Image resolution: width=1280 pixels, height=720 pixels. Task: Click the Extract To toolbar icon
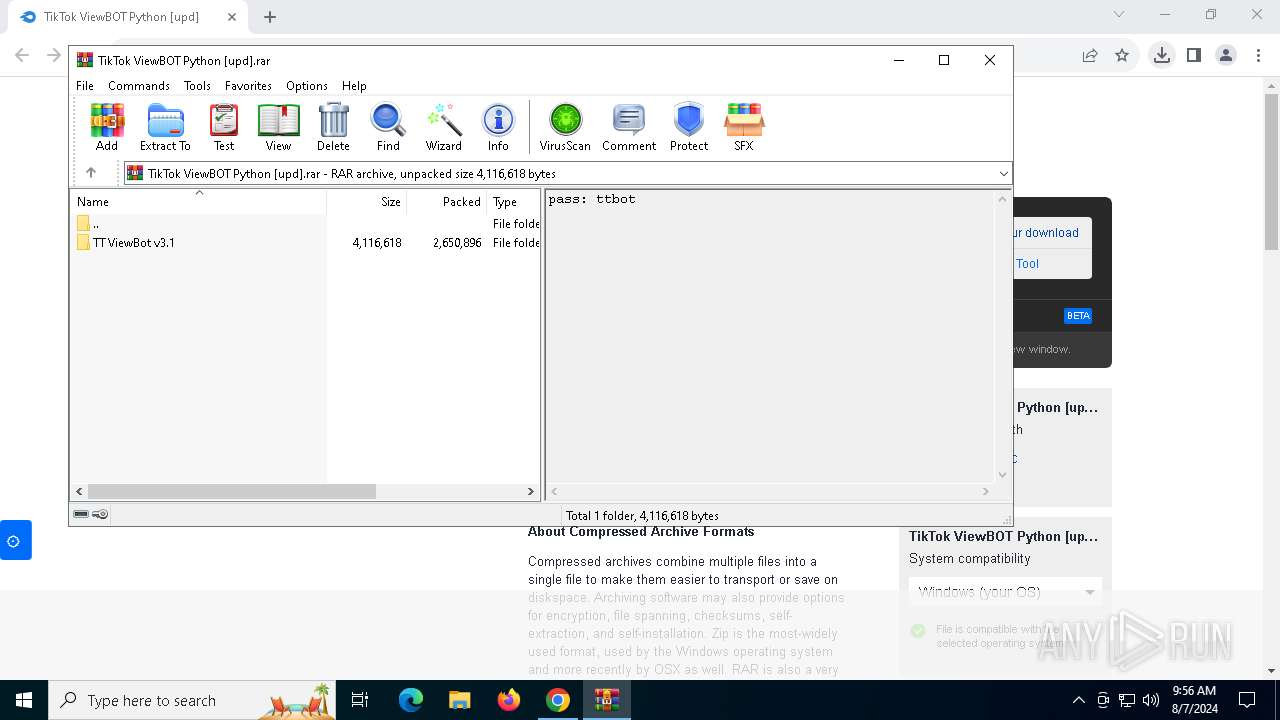click(165, 127)
